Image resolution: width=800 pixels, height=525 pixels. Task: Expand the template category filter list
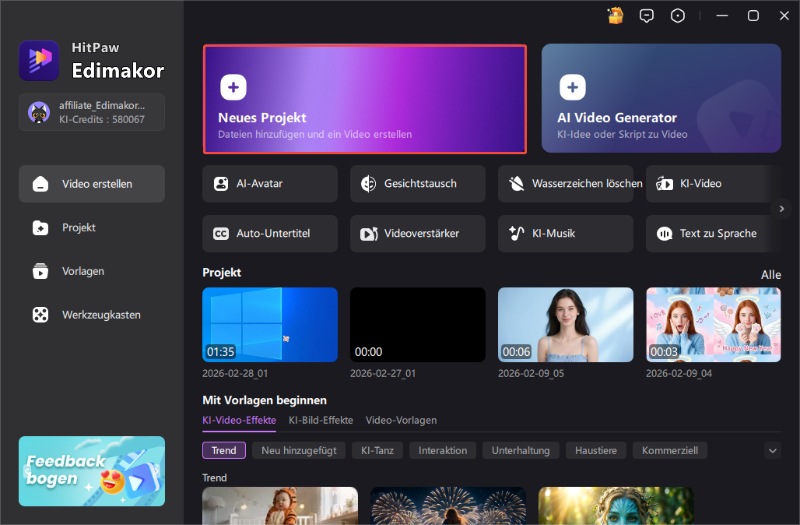click(x=771, y=451)
